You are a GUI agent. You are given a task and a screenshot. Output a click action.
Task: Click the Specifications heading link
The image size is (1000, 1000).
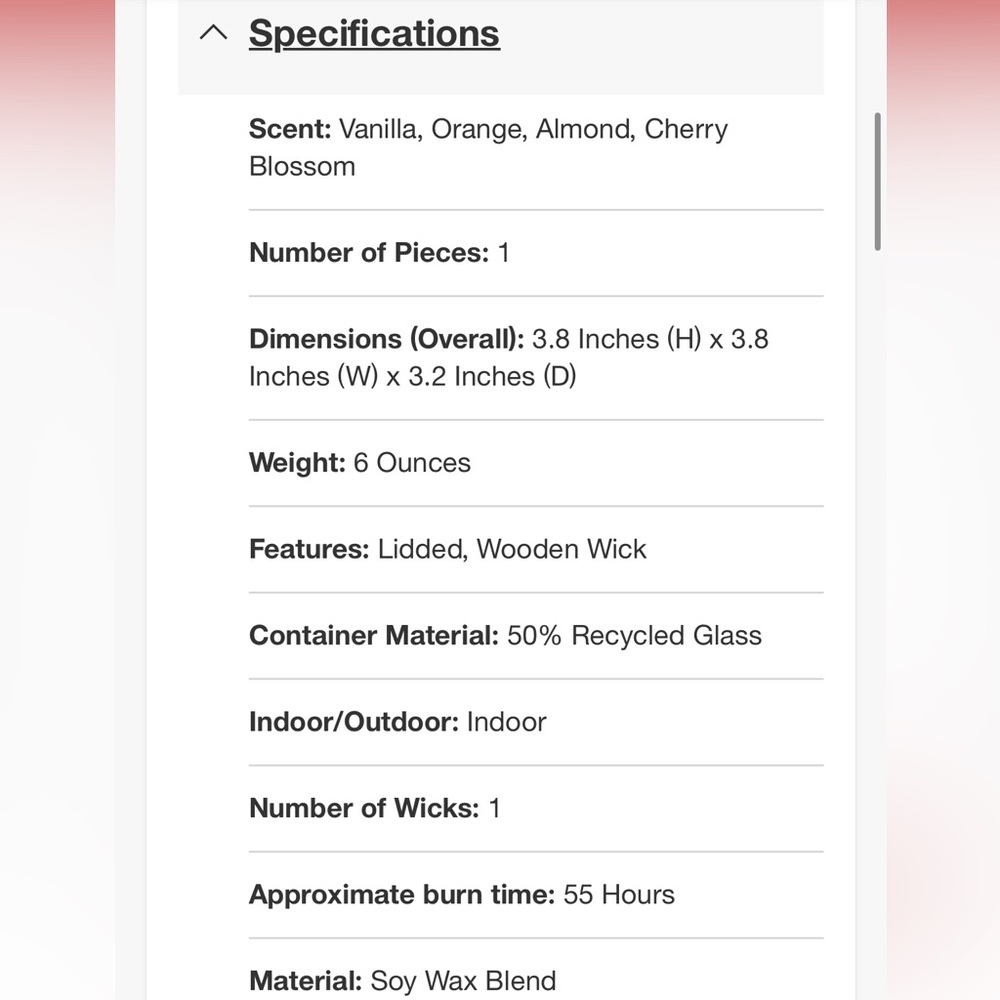[x=374, y=33]
